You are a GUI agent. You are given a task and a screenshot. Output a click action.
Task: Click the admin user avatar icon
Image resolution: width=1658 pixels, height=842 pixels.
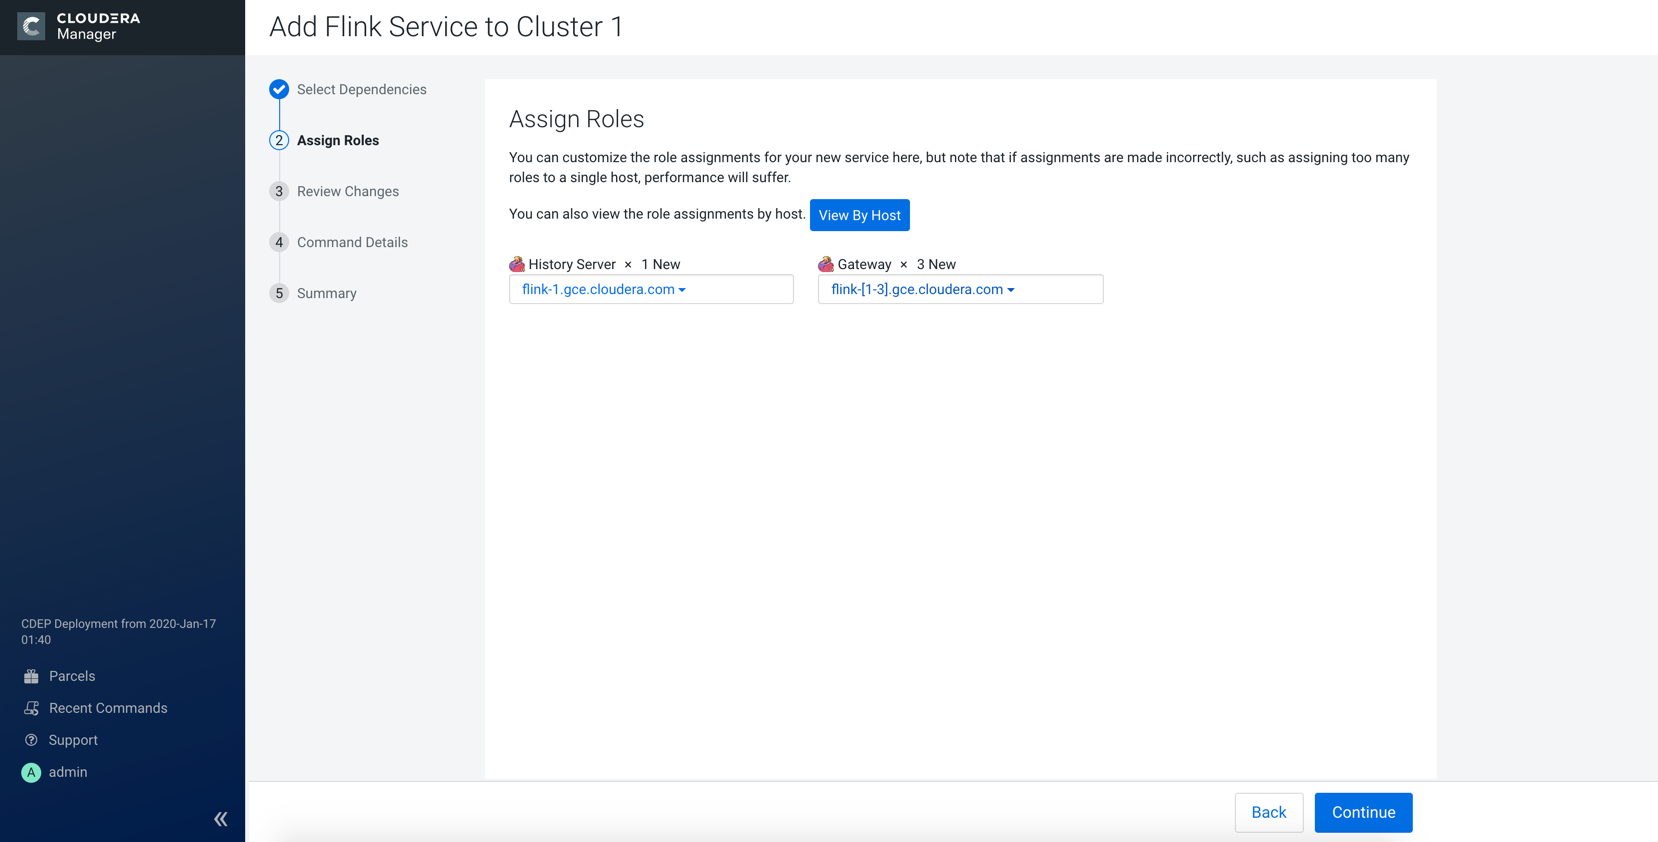pyautogui.click(x=31, y=773)
